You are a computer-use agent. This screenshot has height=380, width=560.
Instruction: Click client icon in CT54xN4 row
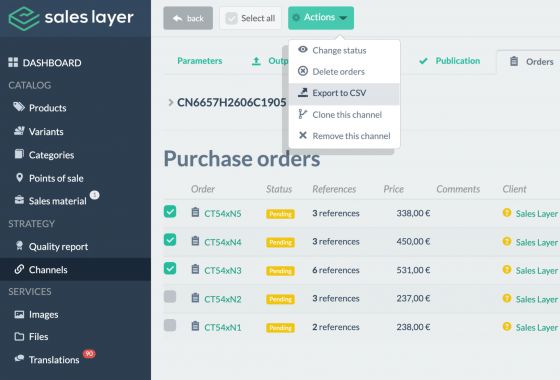tap(507, 241)
